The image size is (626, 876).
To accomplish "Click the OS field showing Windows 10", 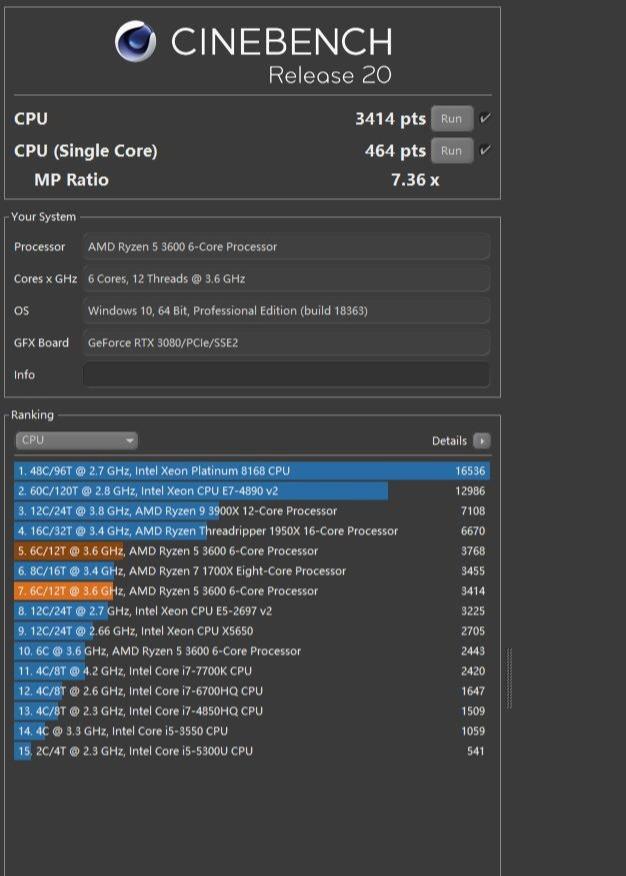I will (x=286, y=310).
